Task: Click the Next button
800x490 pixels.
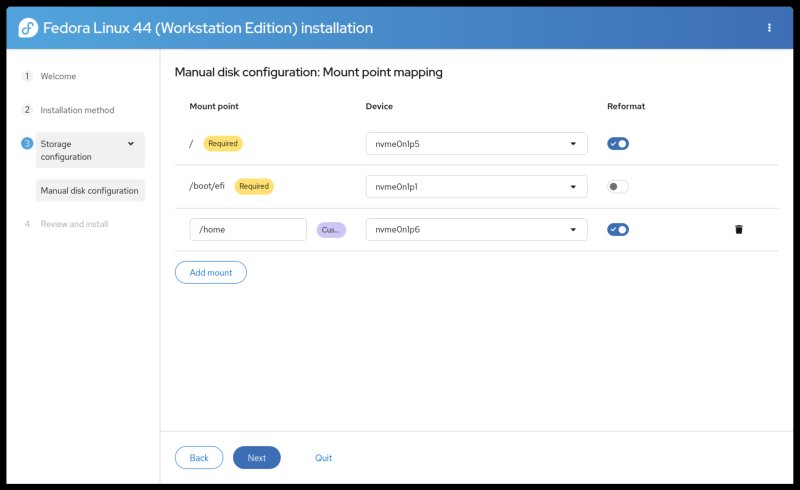Action: pyautogui.click(x=257, y=457)
